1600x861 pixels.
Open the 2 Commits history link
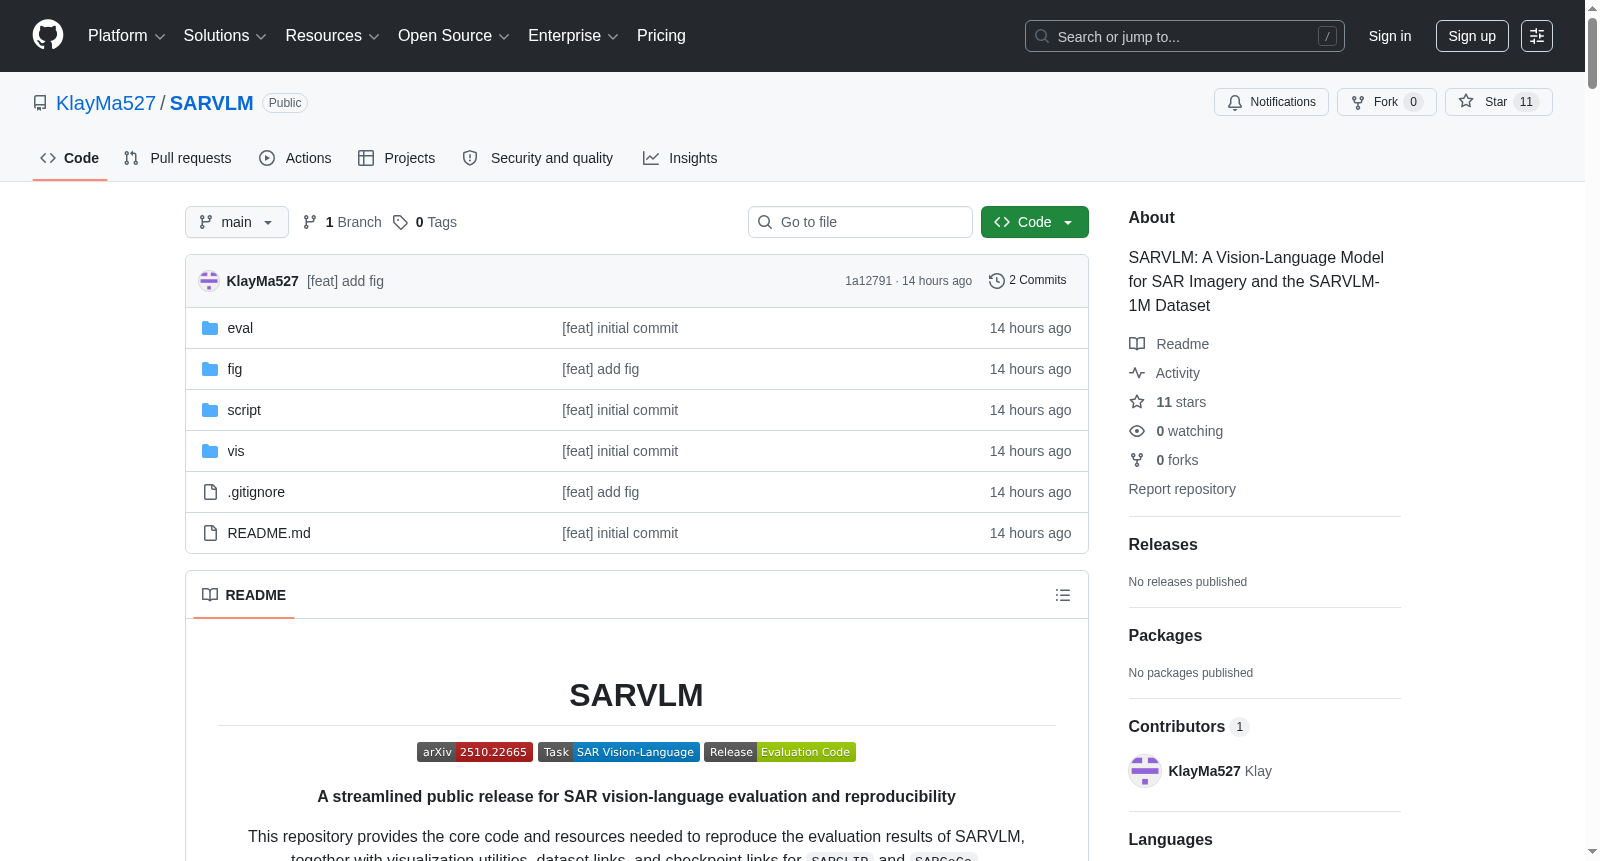(x=1027, y=281)
